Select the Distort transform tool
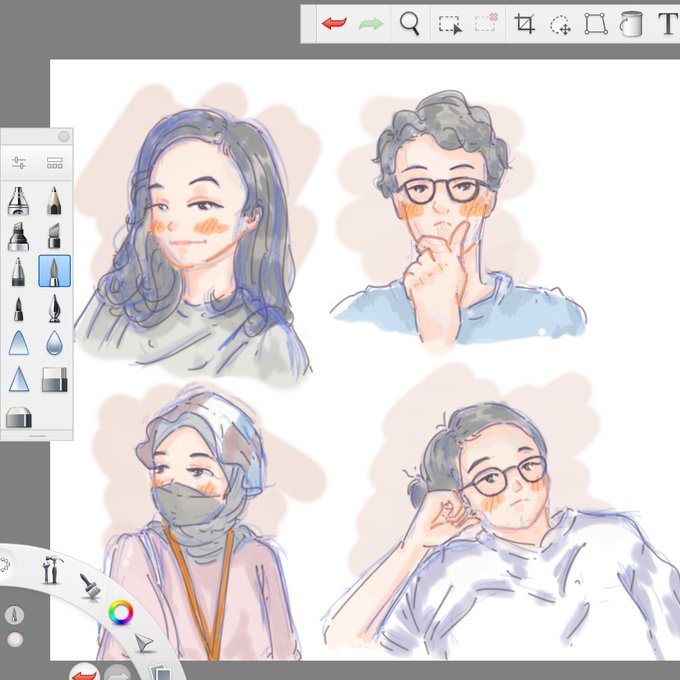The height and width of the screenshot is (680, 680). pyautogui.click(x=595, y=23)
